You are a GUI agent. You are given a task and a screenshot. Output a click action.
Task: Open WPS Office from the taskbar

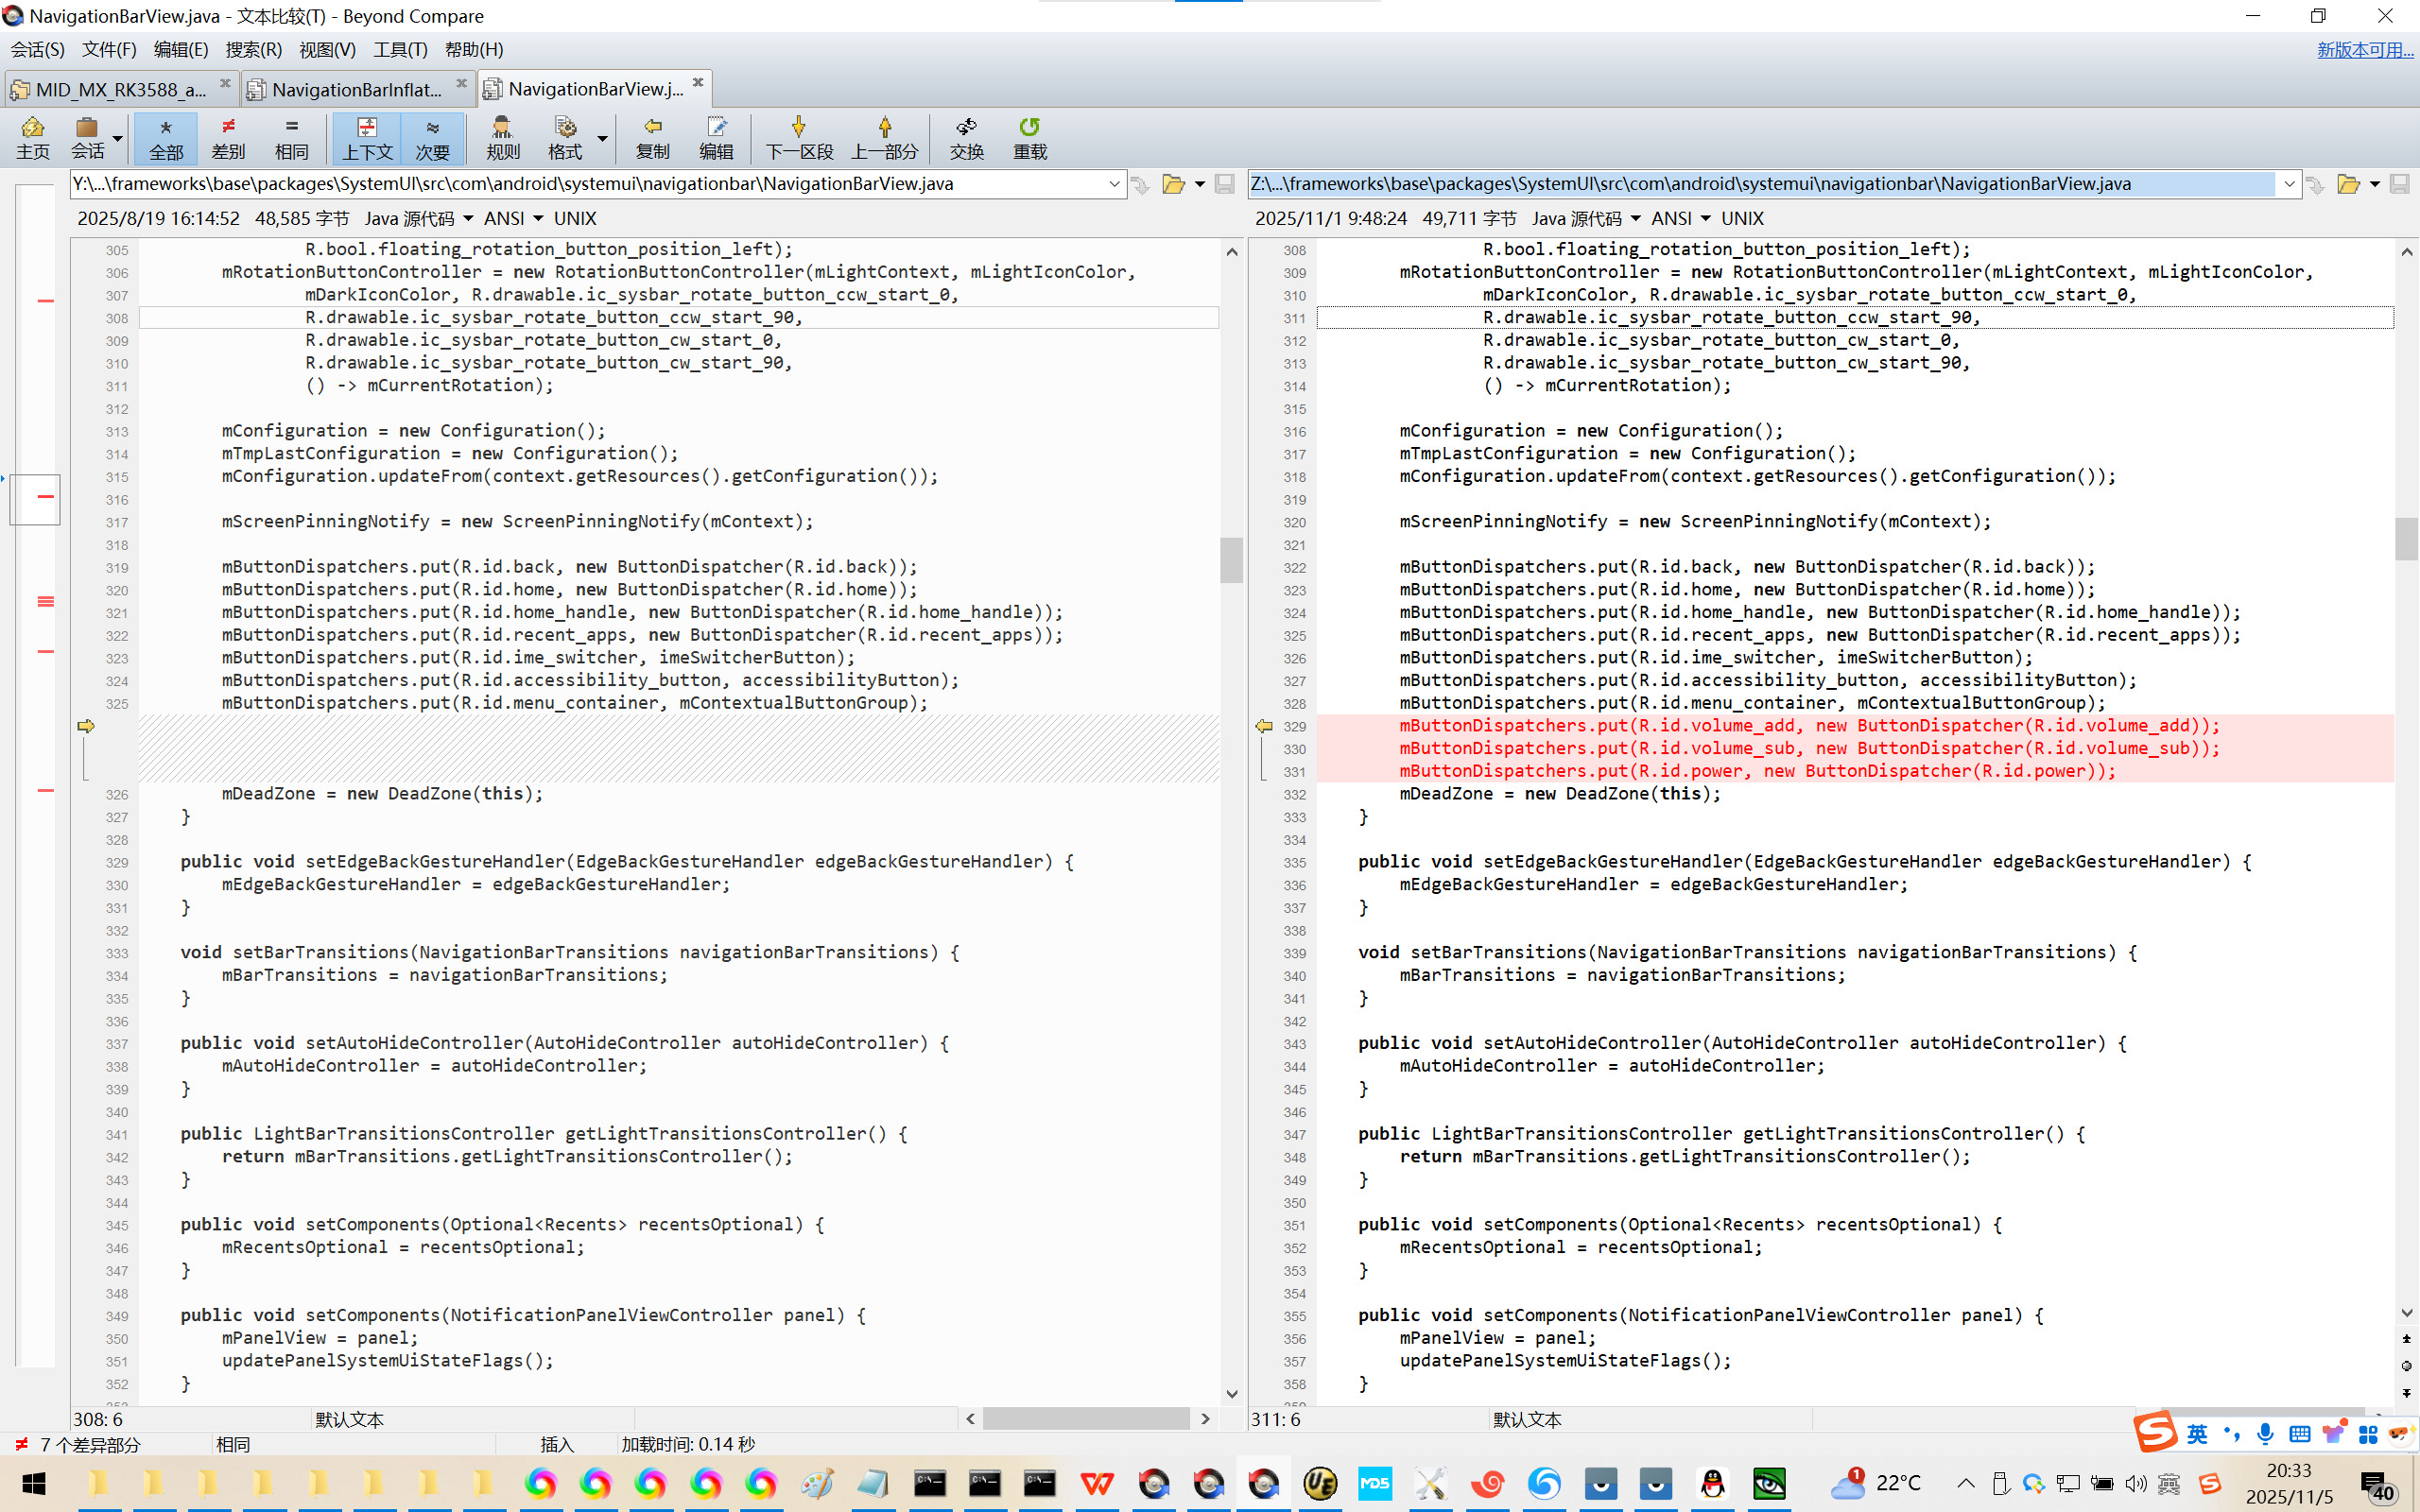(1097, 1483)
